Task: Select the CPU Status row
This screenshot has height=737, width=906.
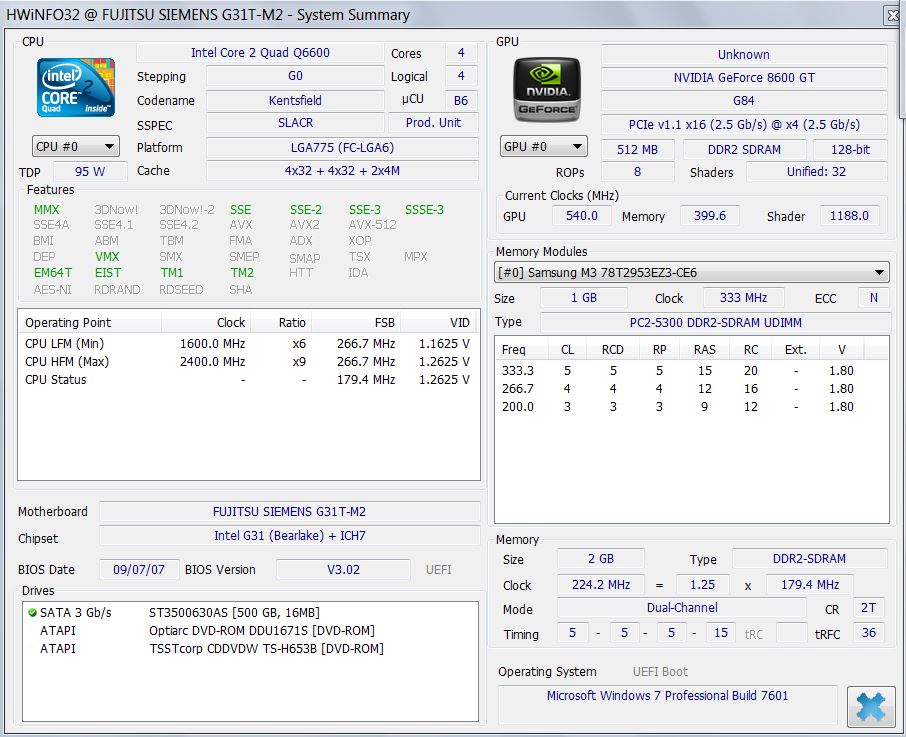Action: pyautogui.click(x=248, y=379)
